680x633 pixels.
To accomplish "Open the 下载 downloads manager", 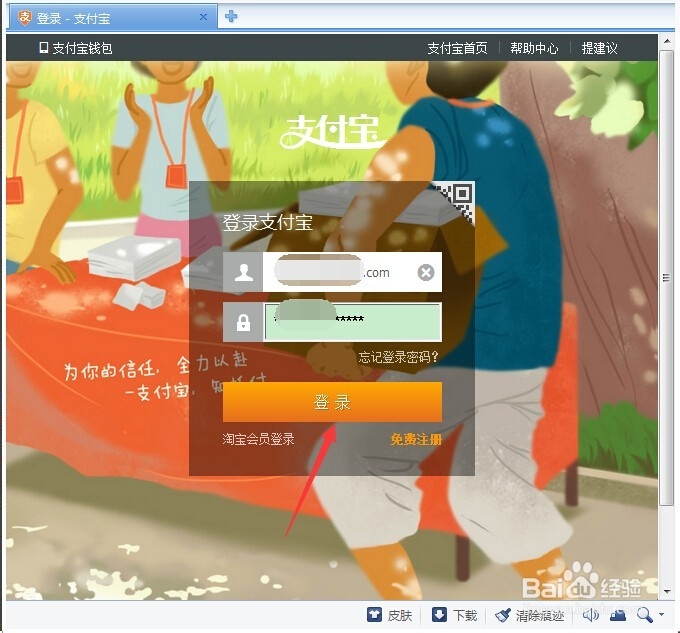I will 454,615.
